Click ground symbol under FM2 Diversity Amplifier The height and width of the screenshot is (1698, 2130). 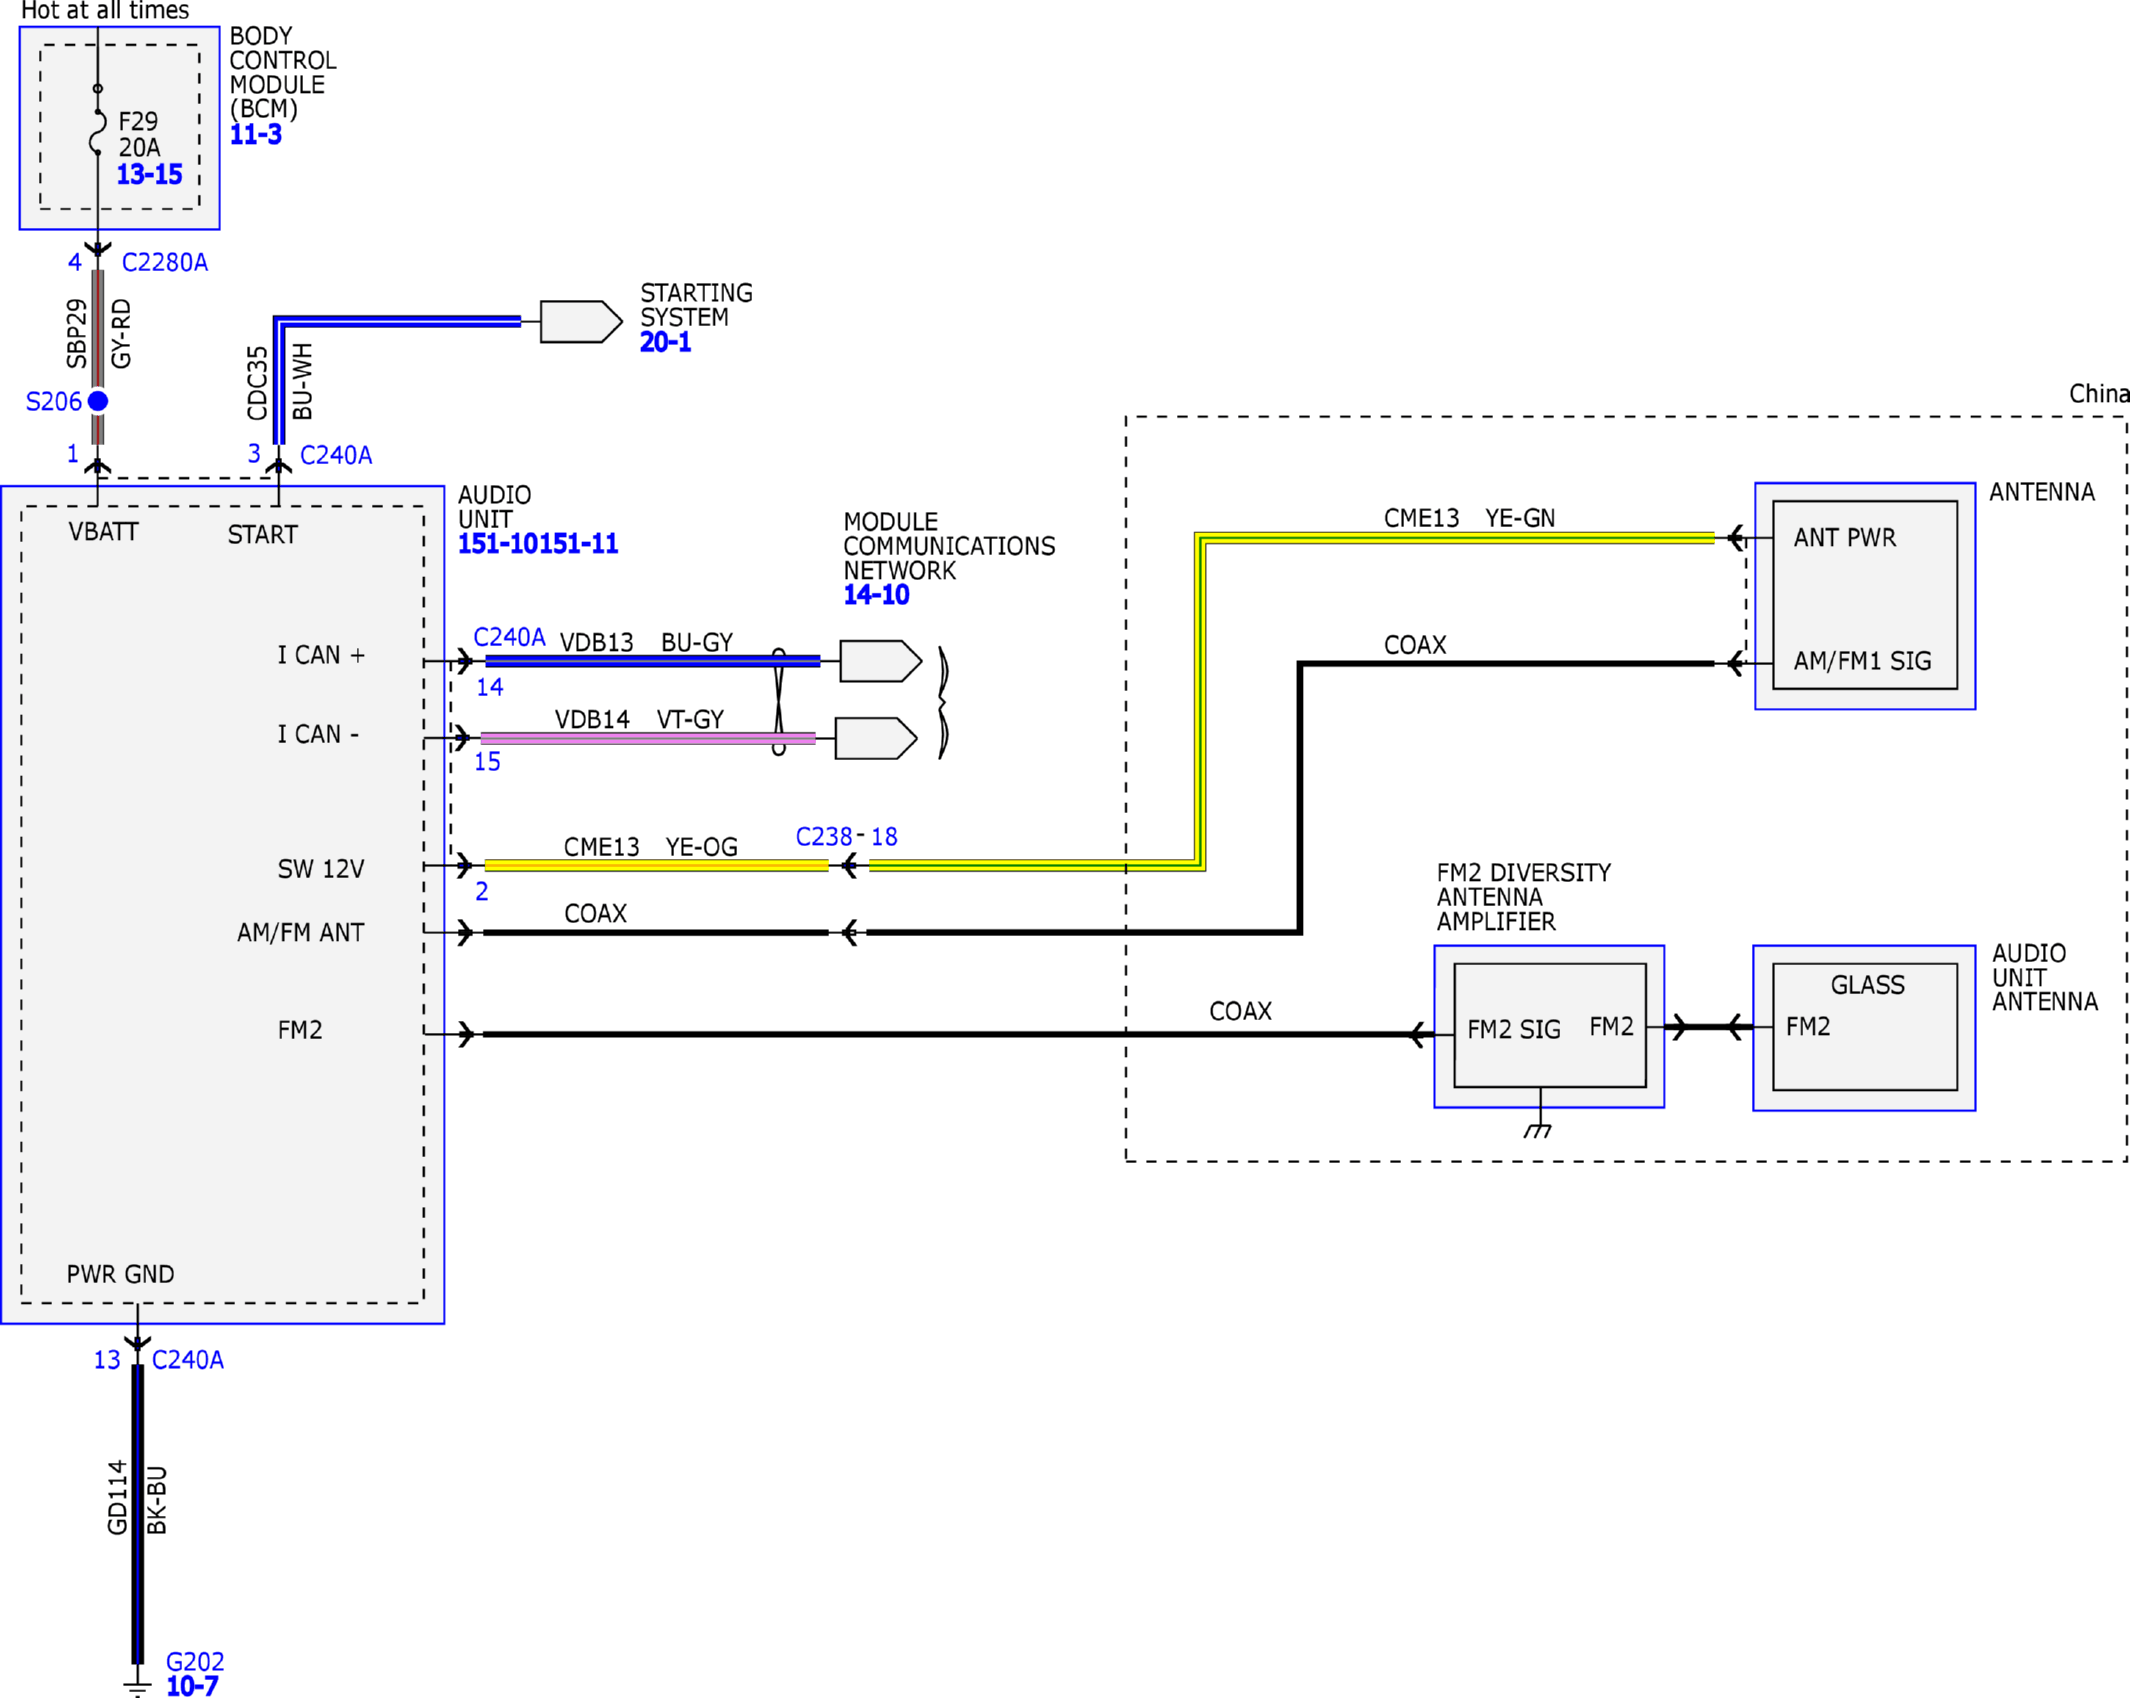[x=1538, y=1130]
